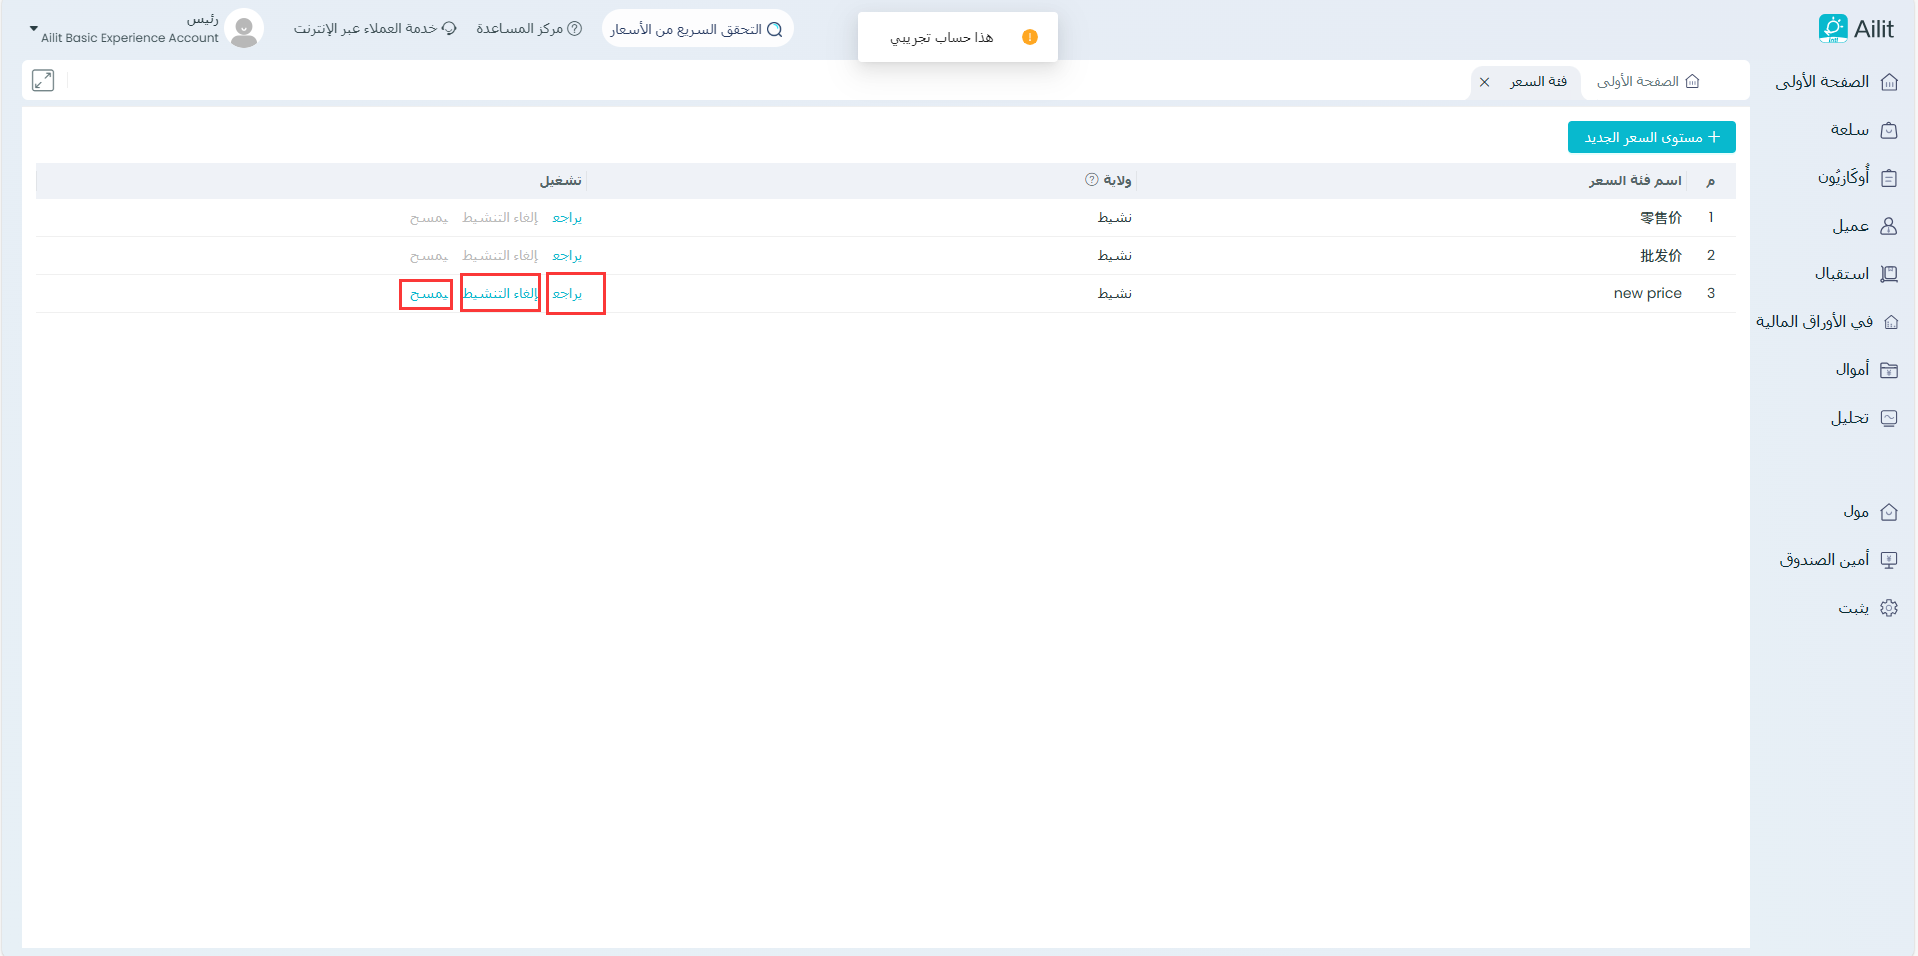The width and height of the screenshot is (1918, 956).
Task: Click the help icon beside ولاية header
Action: 1091,180
